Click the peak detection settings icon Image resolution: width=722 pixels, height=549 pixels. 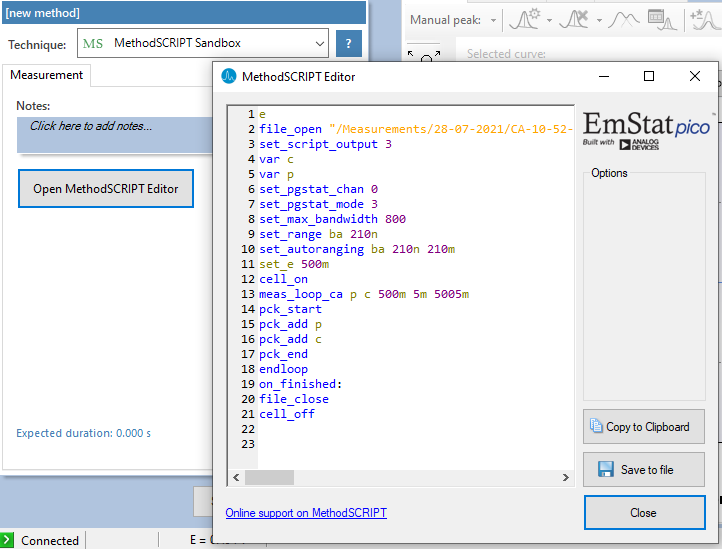pyautogui.click(x=523, y=19)
